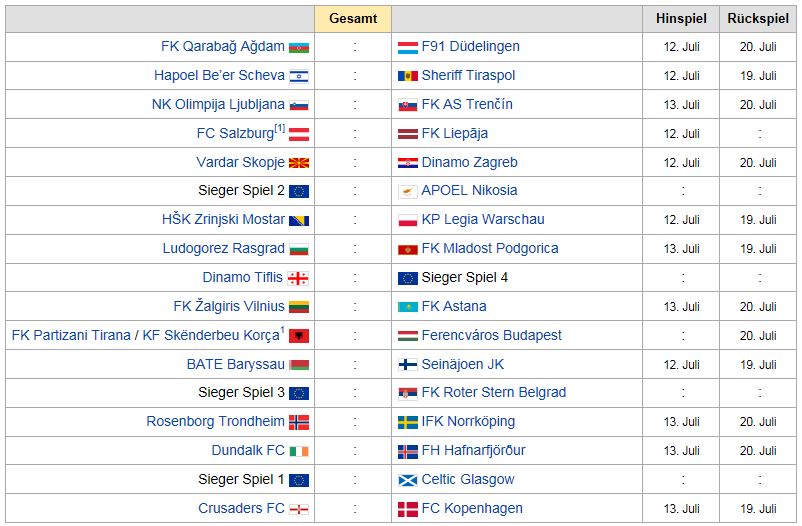
Task: Click the Azerbaijan flag beside FK Qarabağ Ağdam
Action: pyautogui.click(x=299, y=47)
